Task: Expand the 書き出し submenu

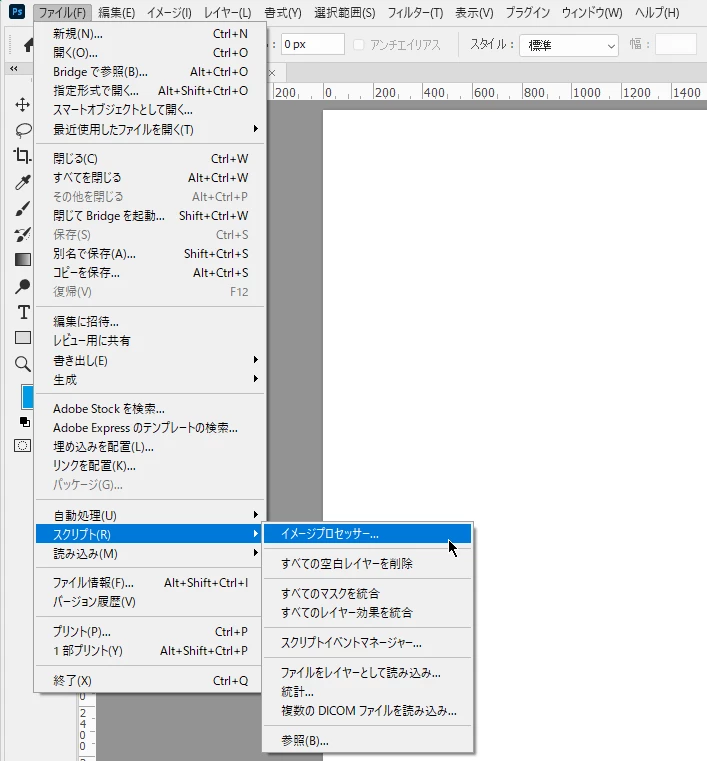Action: point(150,361)
